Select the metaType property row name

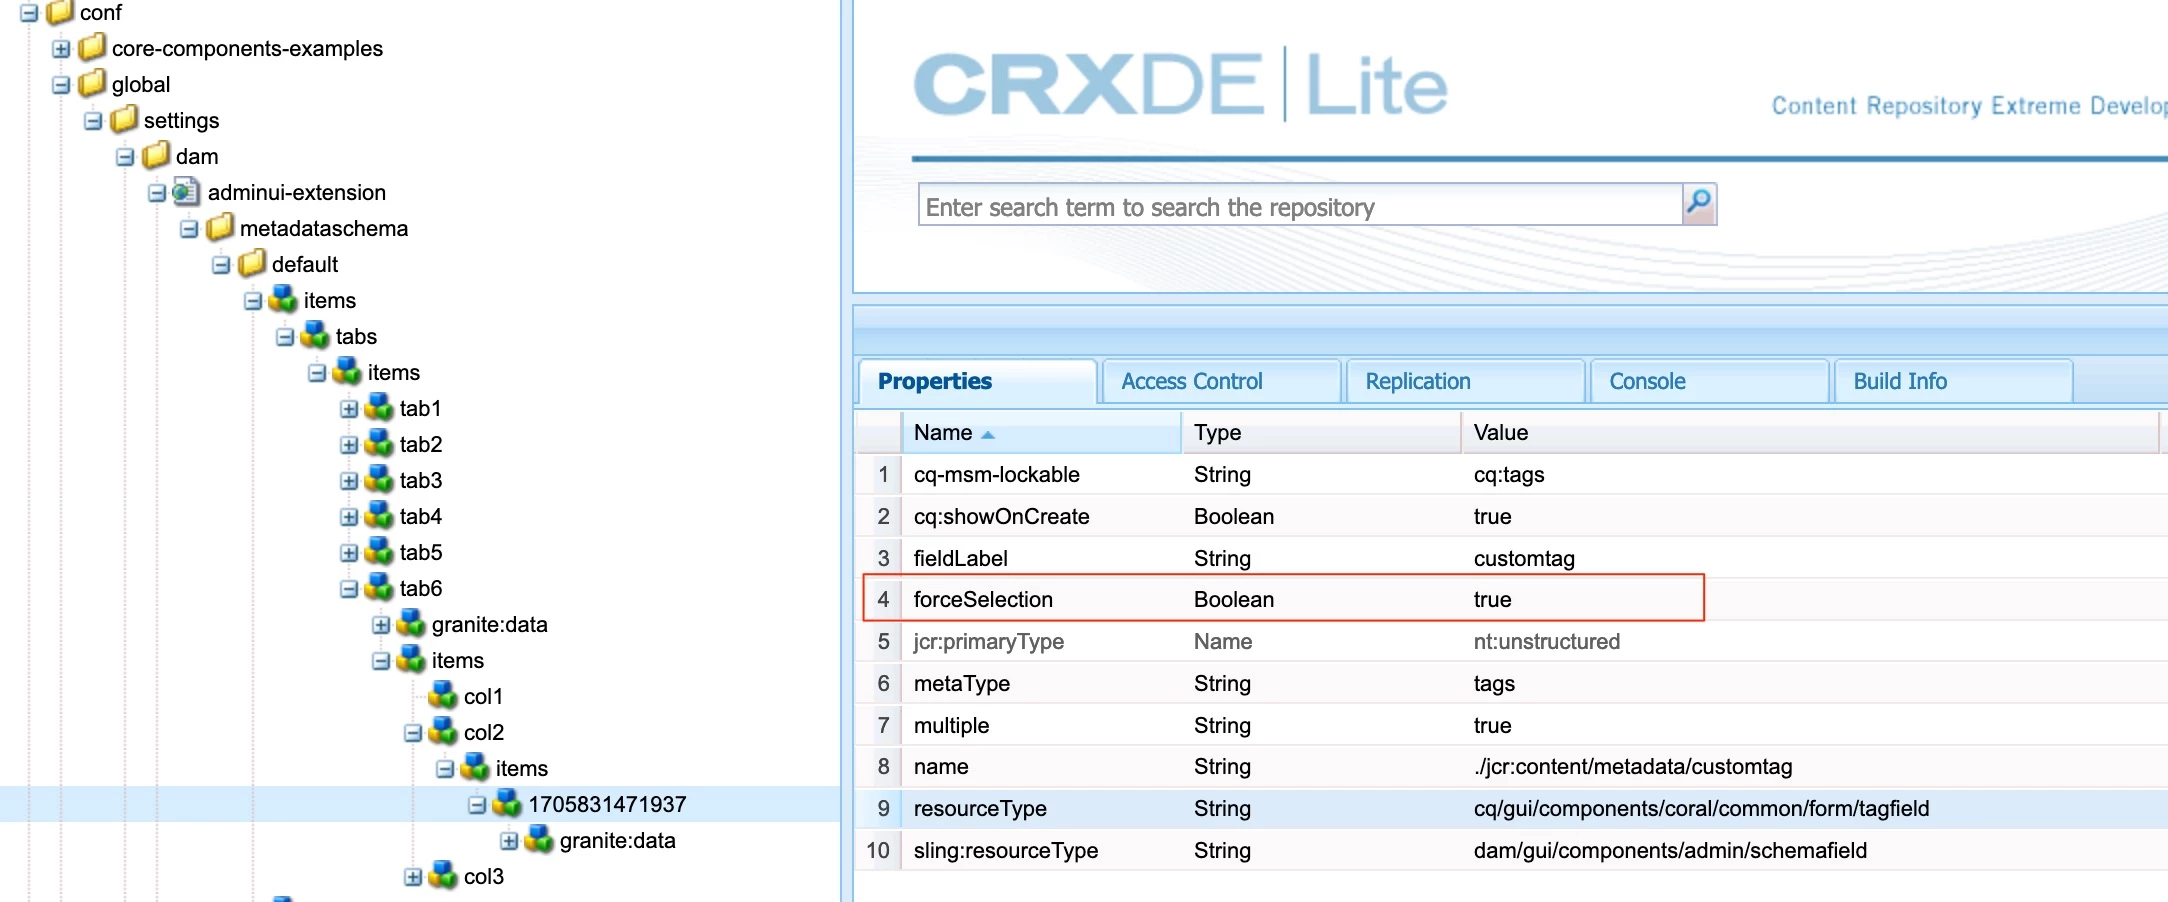pos(962,683)
